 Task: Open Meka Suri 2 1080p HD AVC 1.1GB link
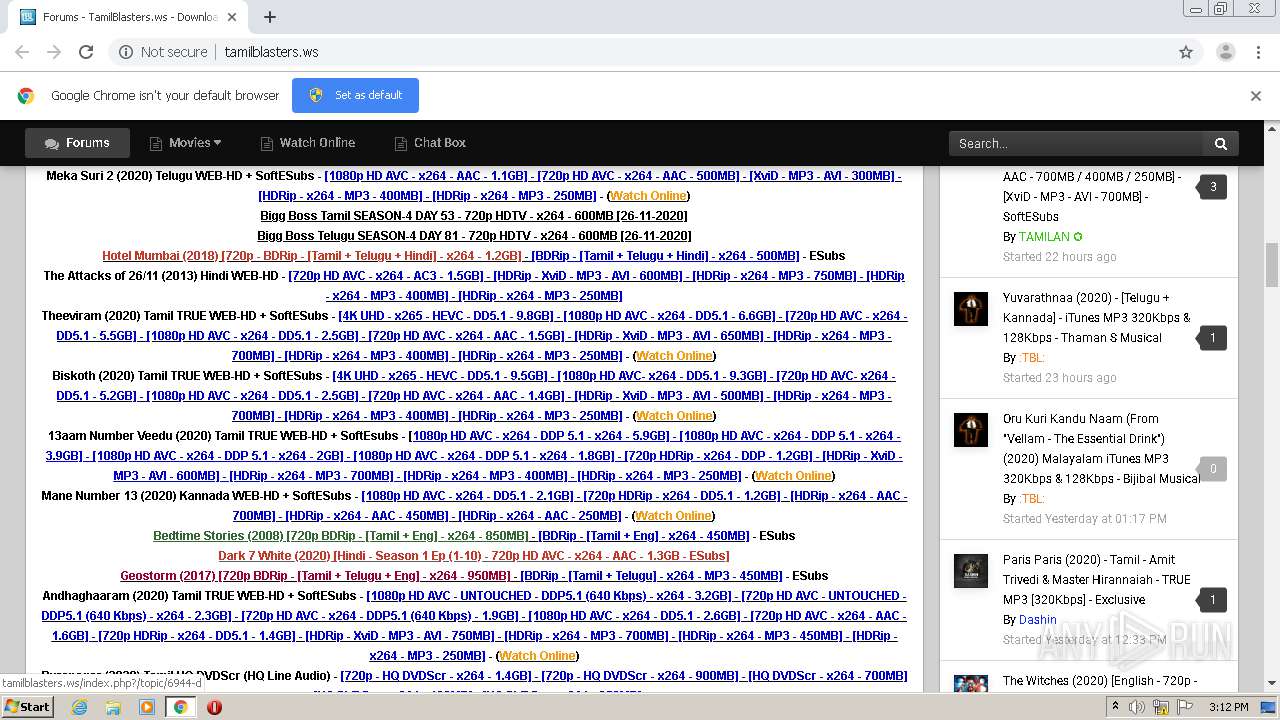coord(426,176)
